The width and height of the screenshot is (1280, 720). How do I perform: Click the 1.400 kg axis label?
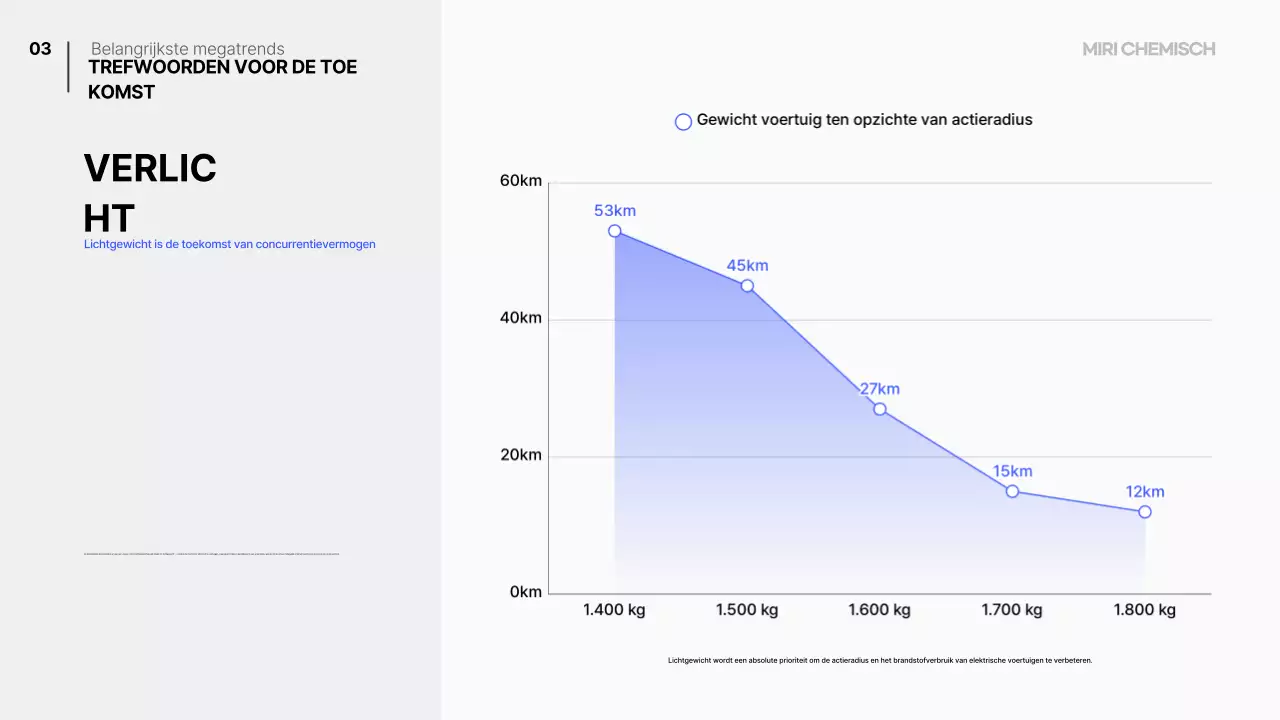pos(614,610)
